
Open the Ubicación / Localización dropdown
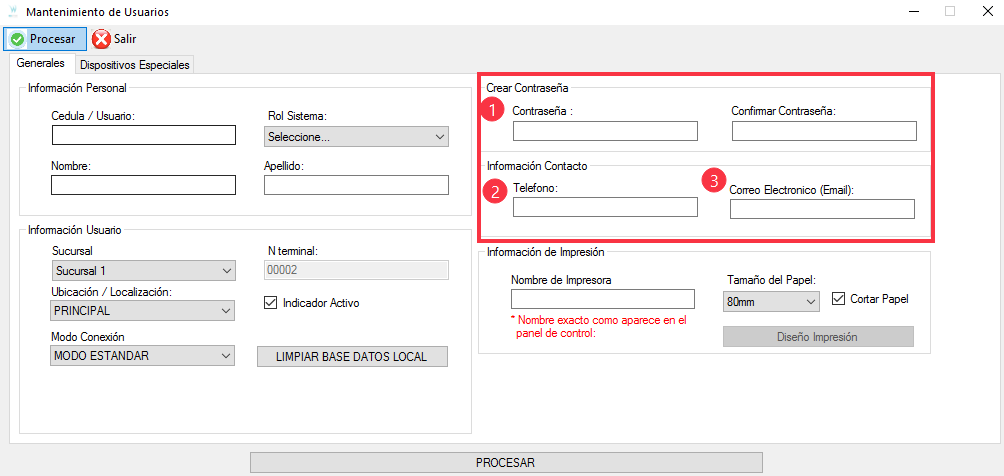click(142, 311)
